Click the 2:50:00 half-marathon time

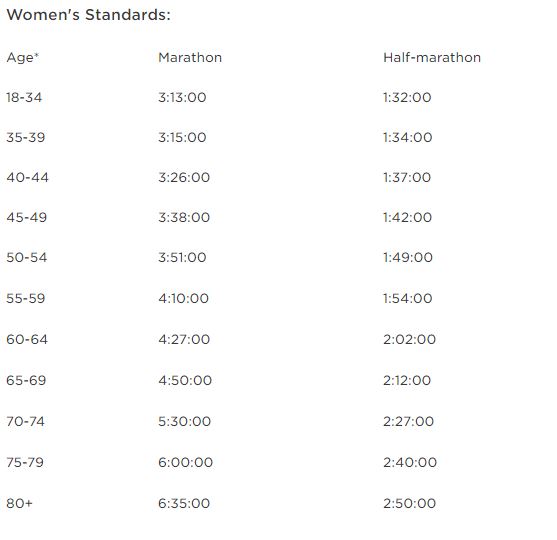(x=410, y=503)
